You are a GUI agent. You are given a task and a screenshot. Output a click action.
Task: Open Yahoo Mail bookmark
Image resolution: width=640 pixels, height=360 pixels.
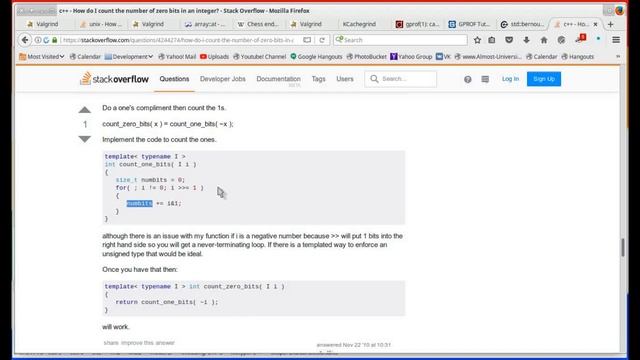pos(177,57)
